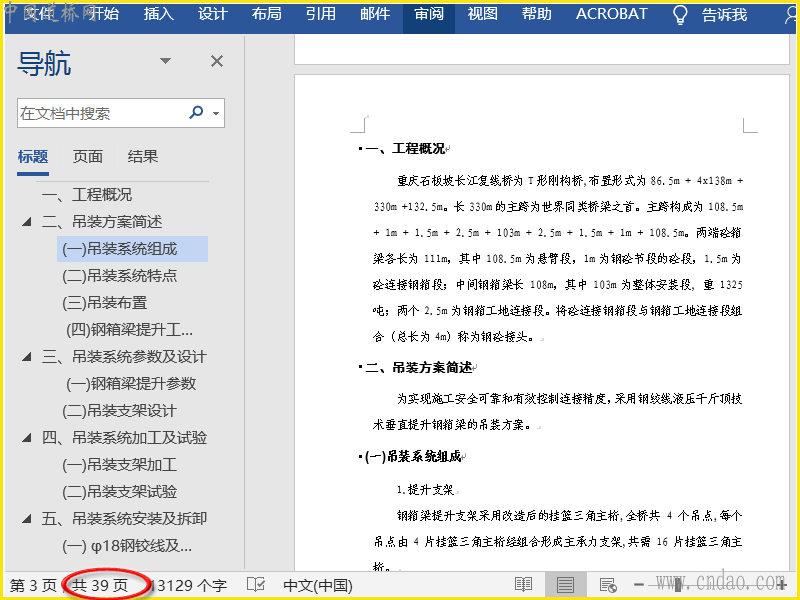Switch to the 结果 navigation tab

point(142,156)
